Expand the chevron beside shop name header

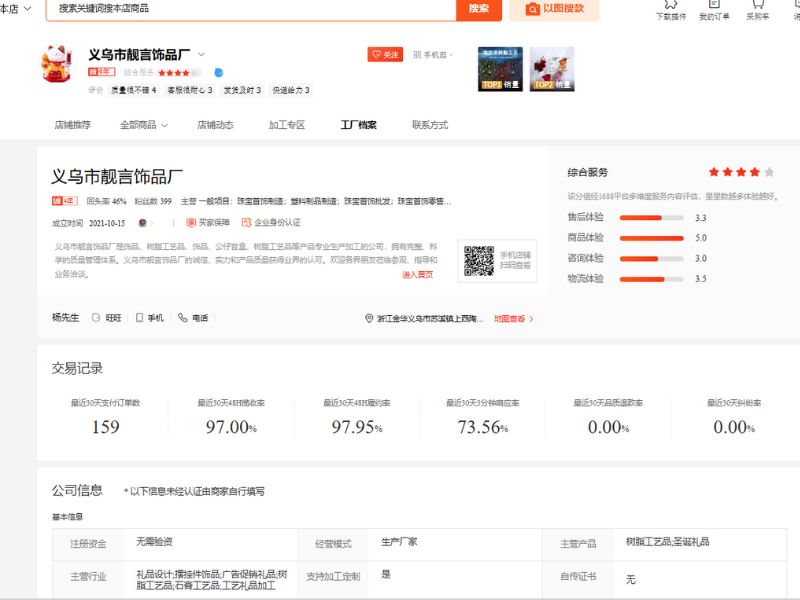(x=201, y=54)
